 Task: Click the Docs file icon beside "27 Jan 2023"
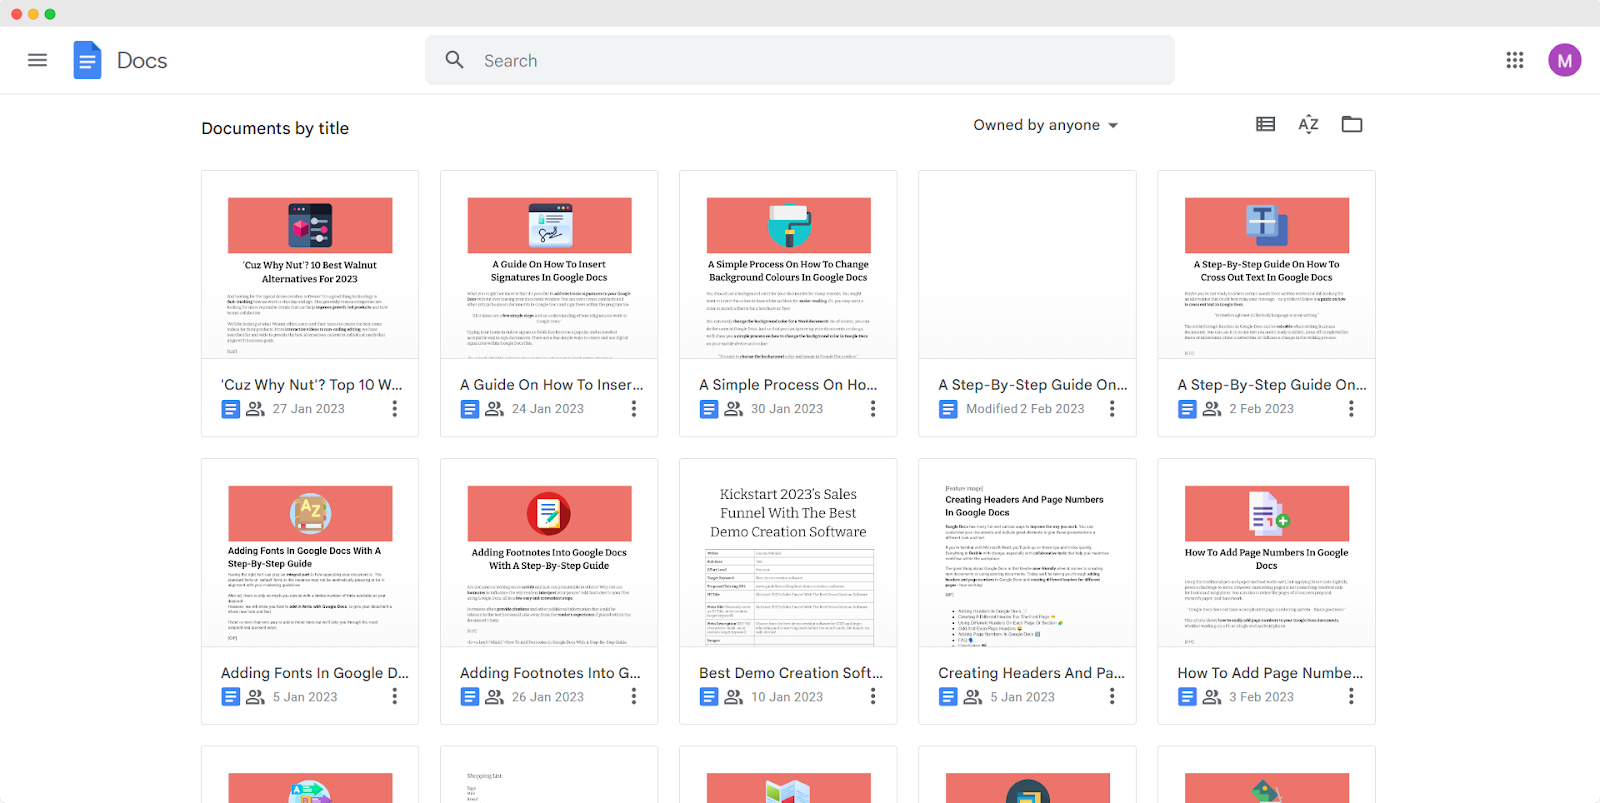231,409
